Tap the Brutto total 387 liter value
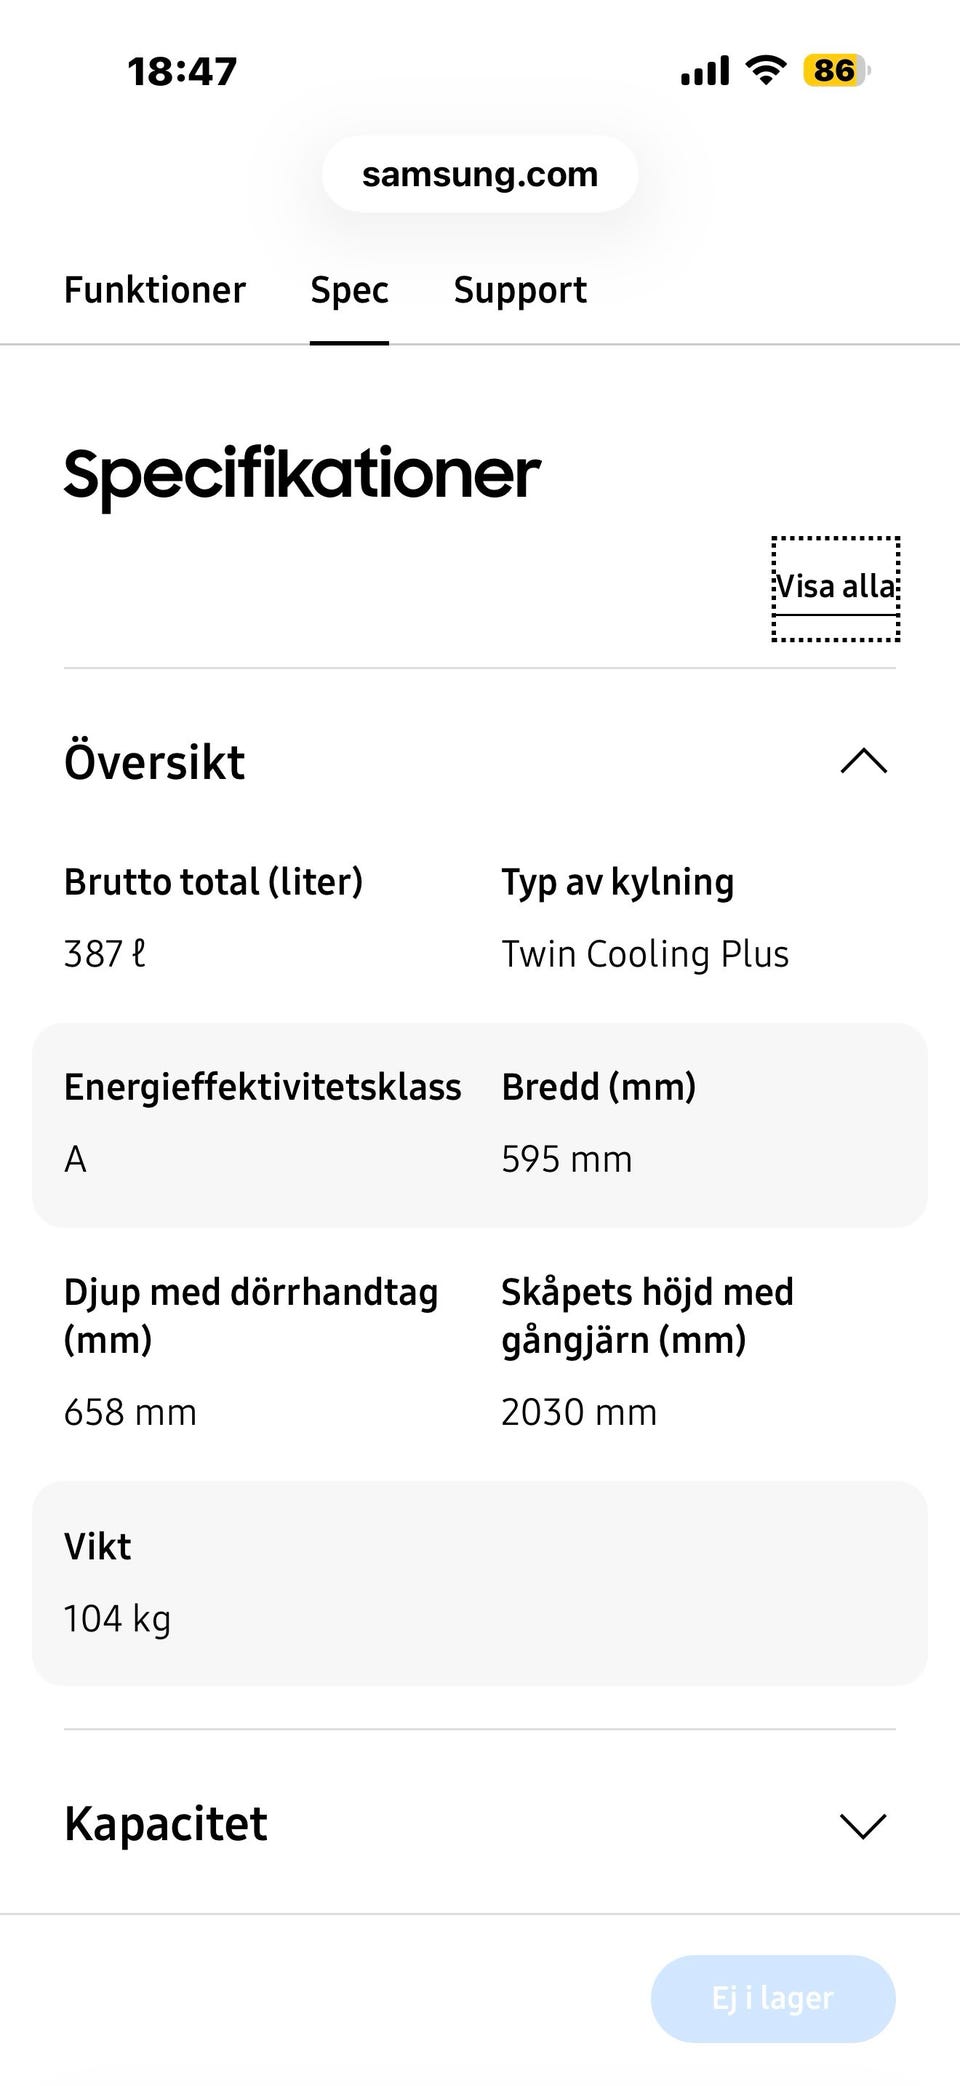 coord(105,954)
